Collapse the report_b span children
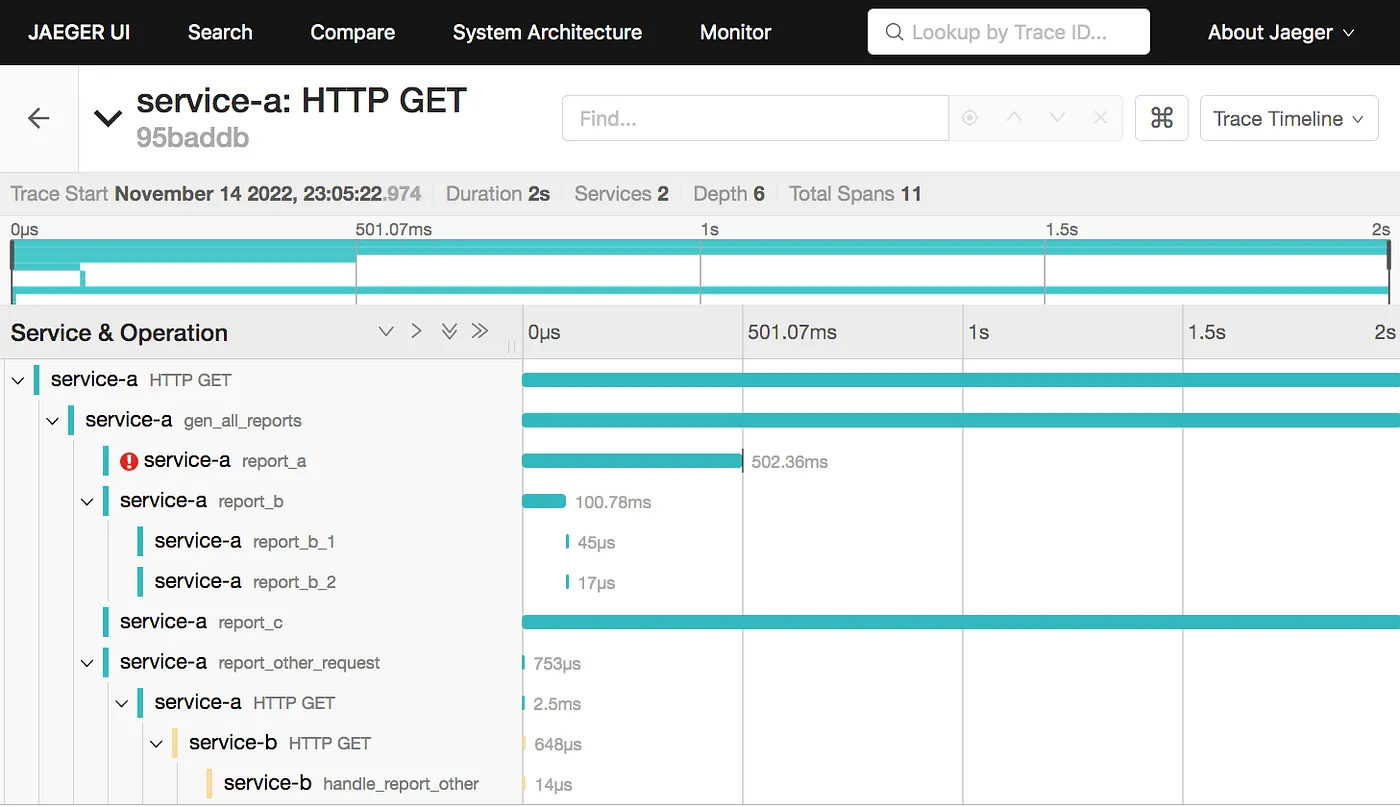The image size is (1400, 807). [x=87, y=501]
